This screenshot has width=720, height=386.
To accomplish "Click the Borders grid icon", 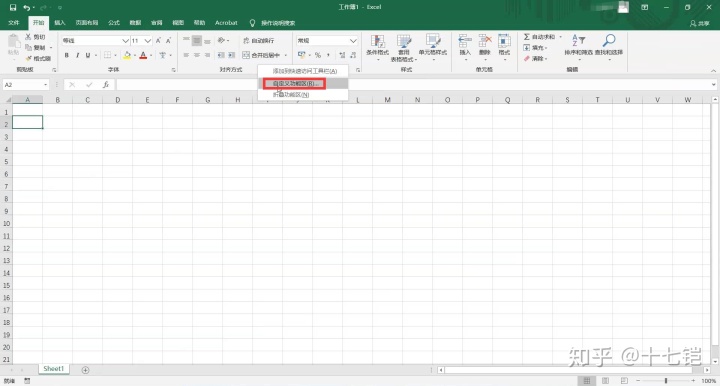I will (x=107, y=55).
